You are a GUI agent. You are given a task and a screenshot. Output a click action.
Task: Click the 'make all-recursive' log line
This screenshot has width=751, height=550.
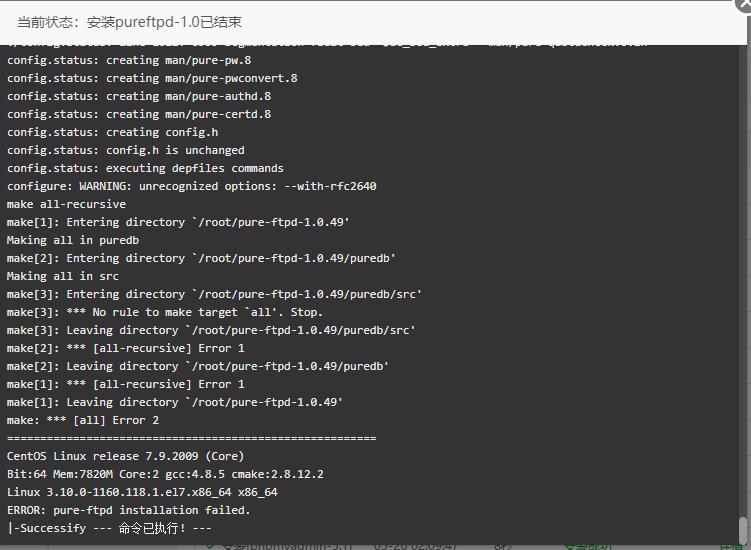point(67,204)
